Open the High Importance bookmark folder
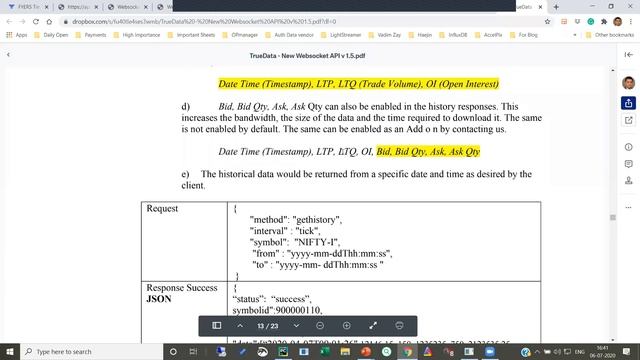 [x=137, y=35]
